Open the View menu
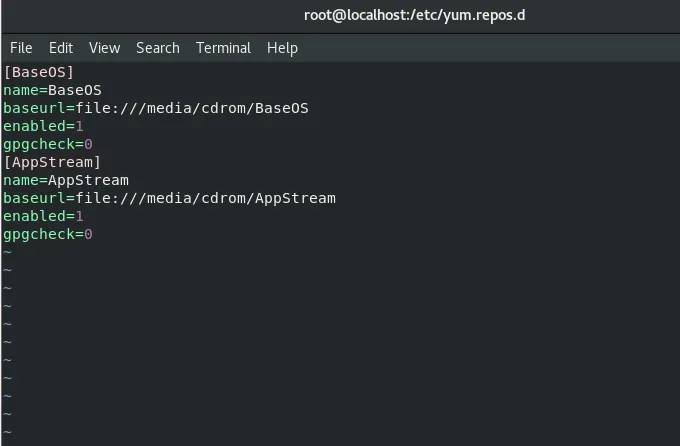Image resolution: width=680 pixels, height=446 pixels. click(x=105, y=48)
